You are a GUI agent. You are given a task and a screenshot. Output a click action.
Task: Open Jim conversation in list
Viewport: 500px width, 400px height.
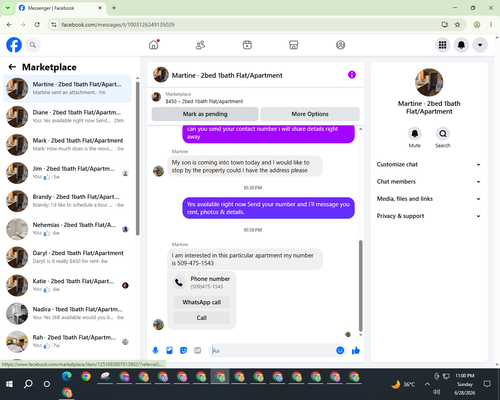coord(67,173)
